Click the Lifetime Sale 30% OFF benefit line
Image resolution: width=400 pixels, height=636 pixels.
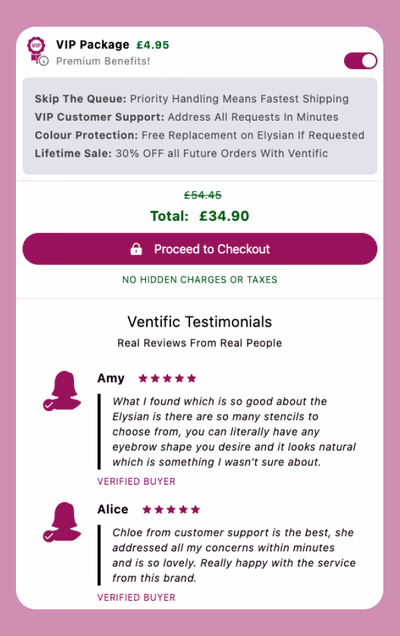coord(181,153)
